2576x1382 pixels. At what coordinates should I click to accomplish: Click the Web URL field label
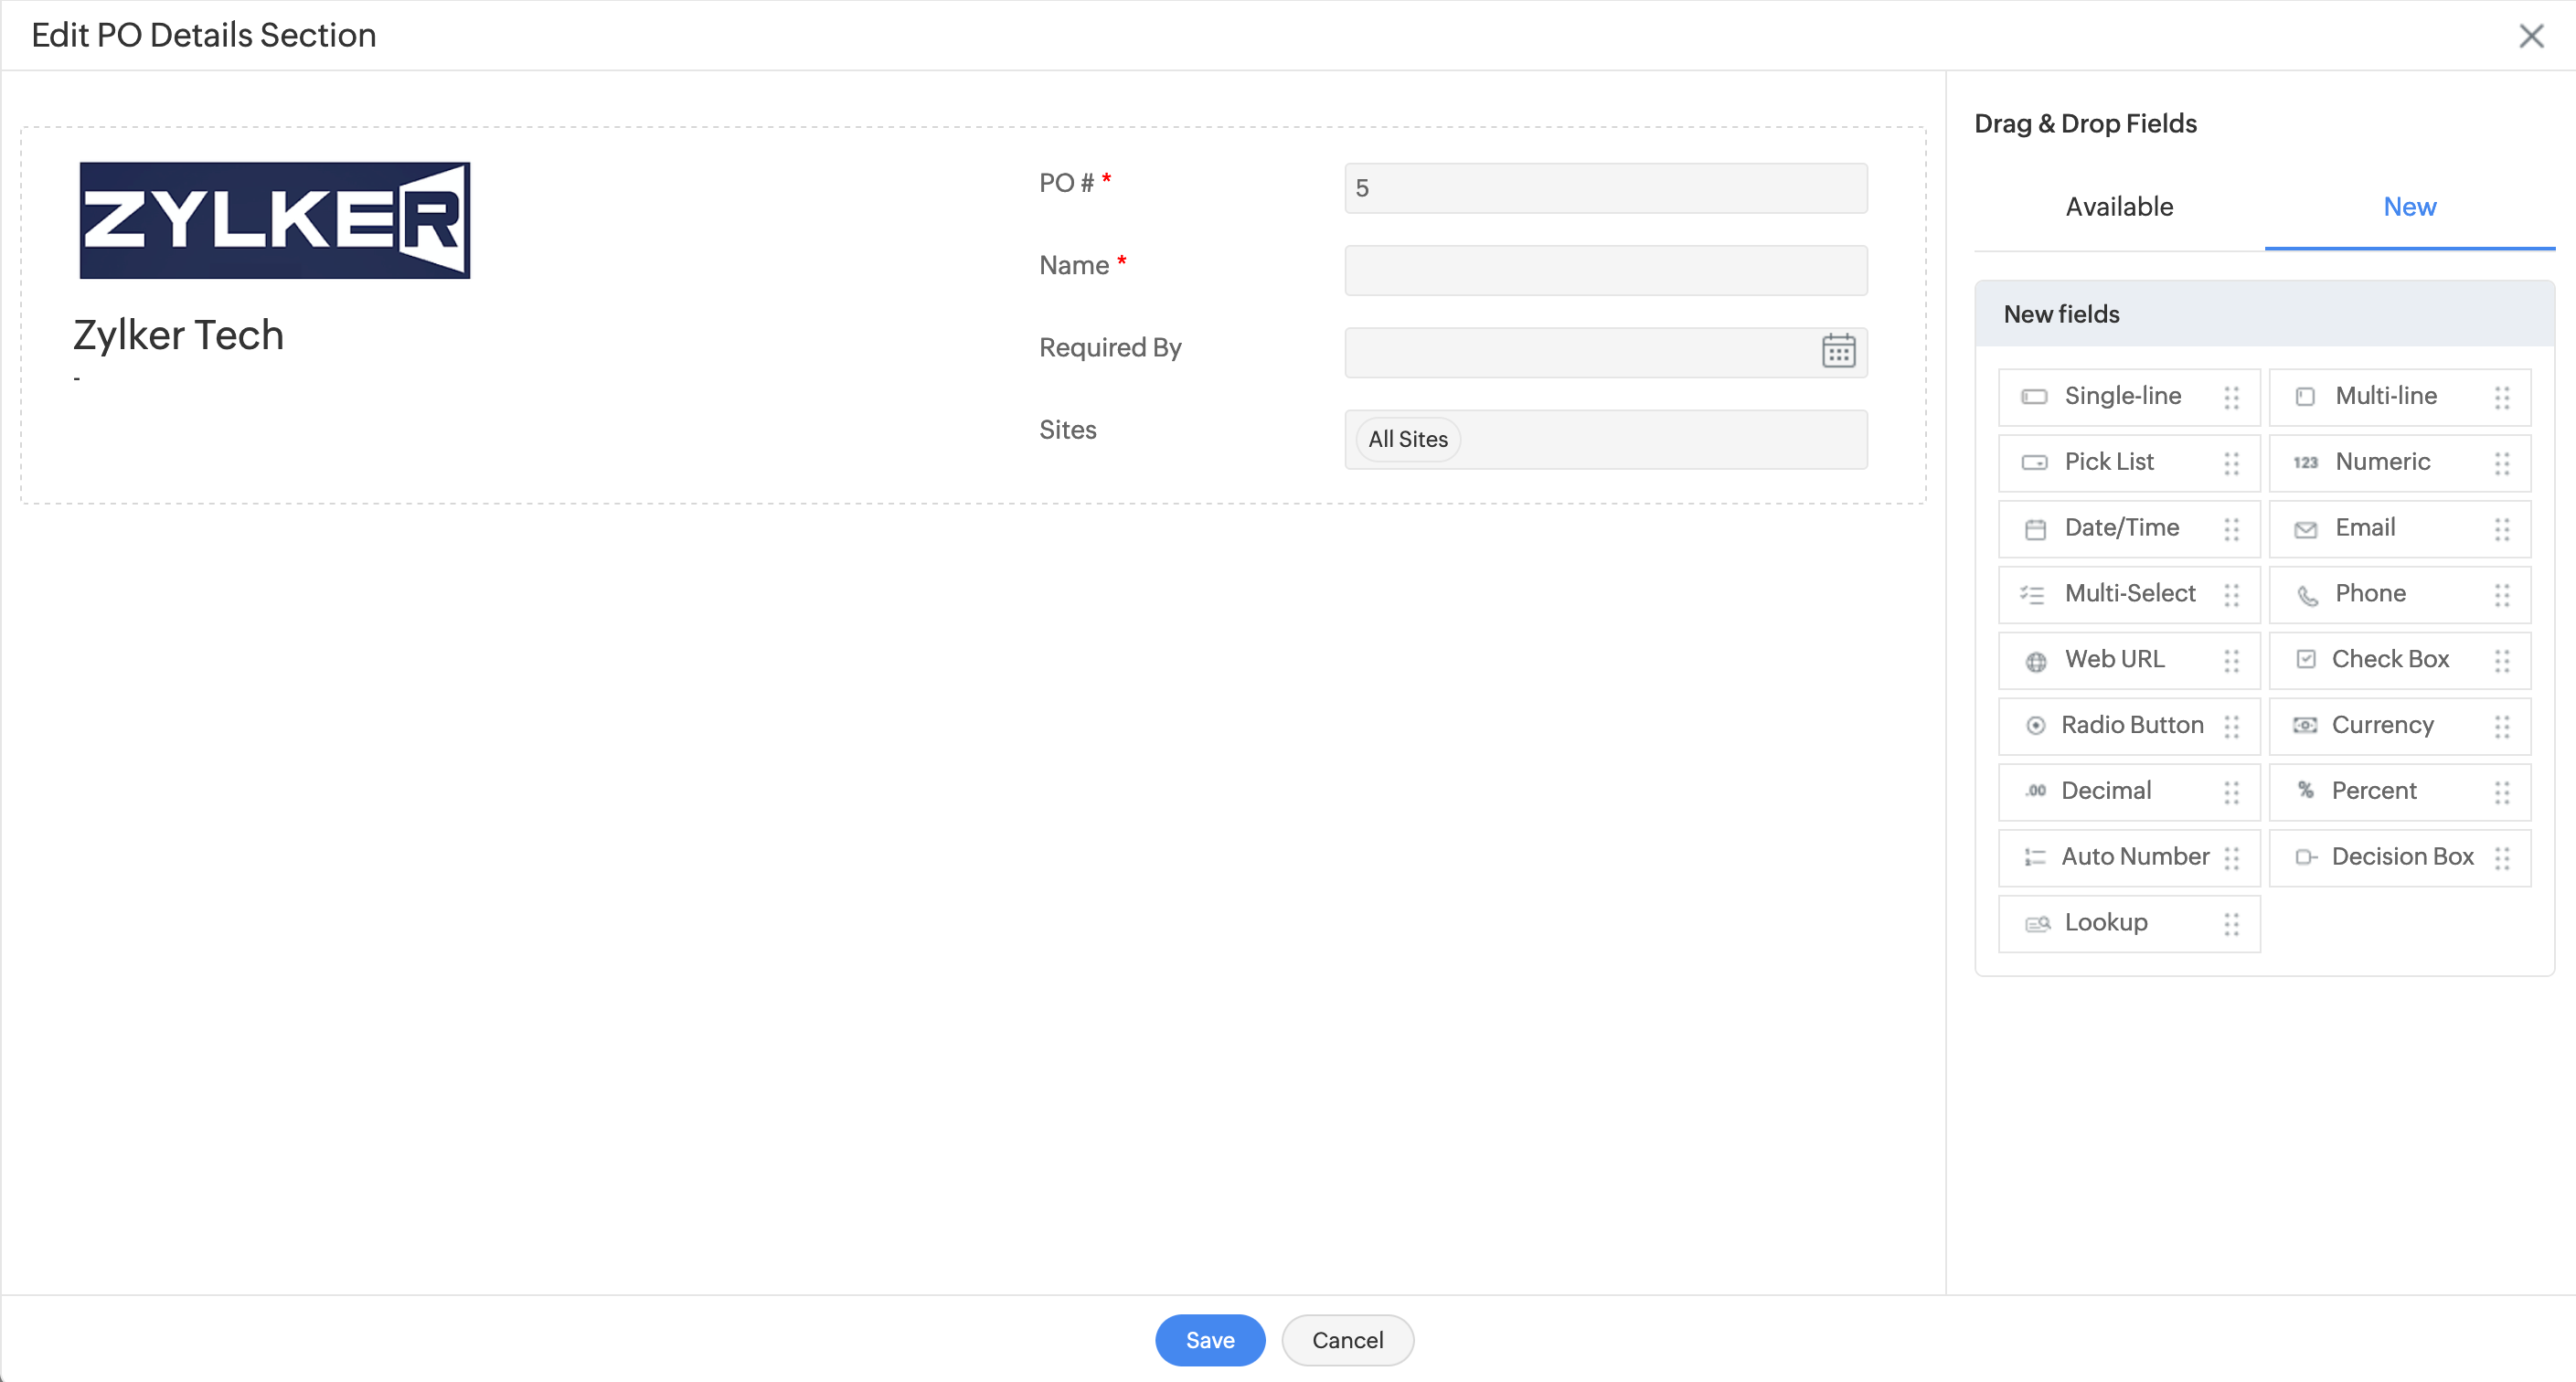2114,658
